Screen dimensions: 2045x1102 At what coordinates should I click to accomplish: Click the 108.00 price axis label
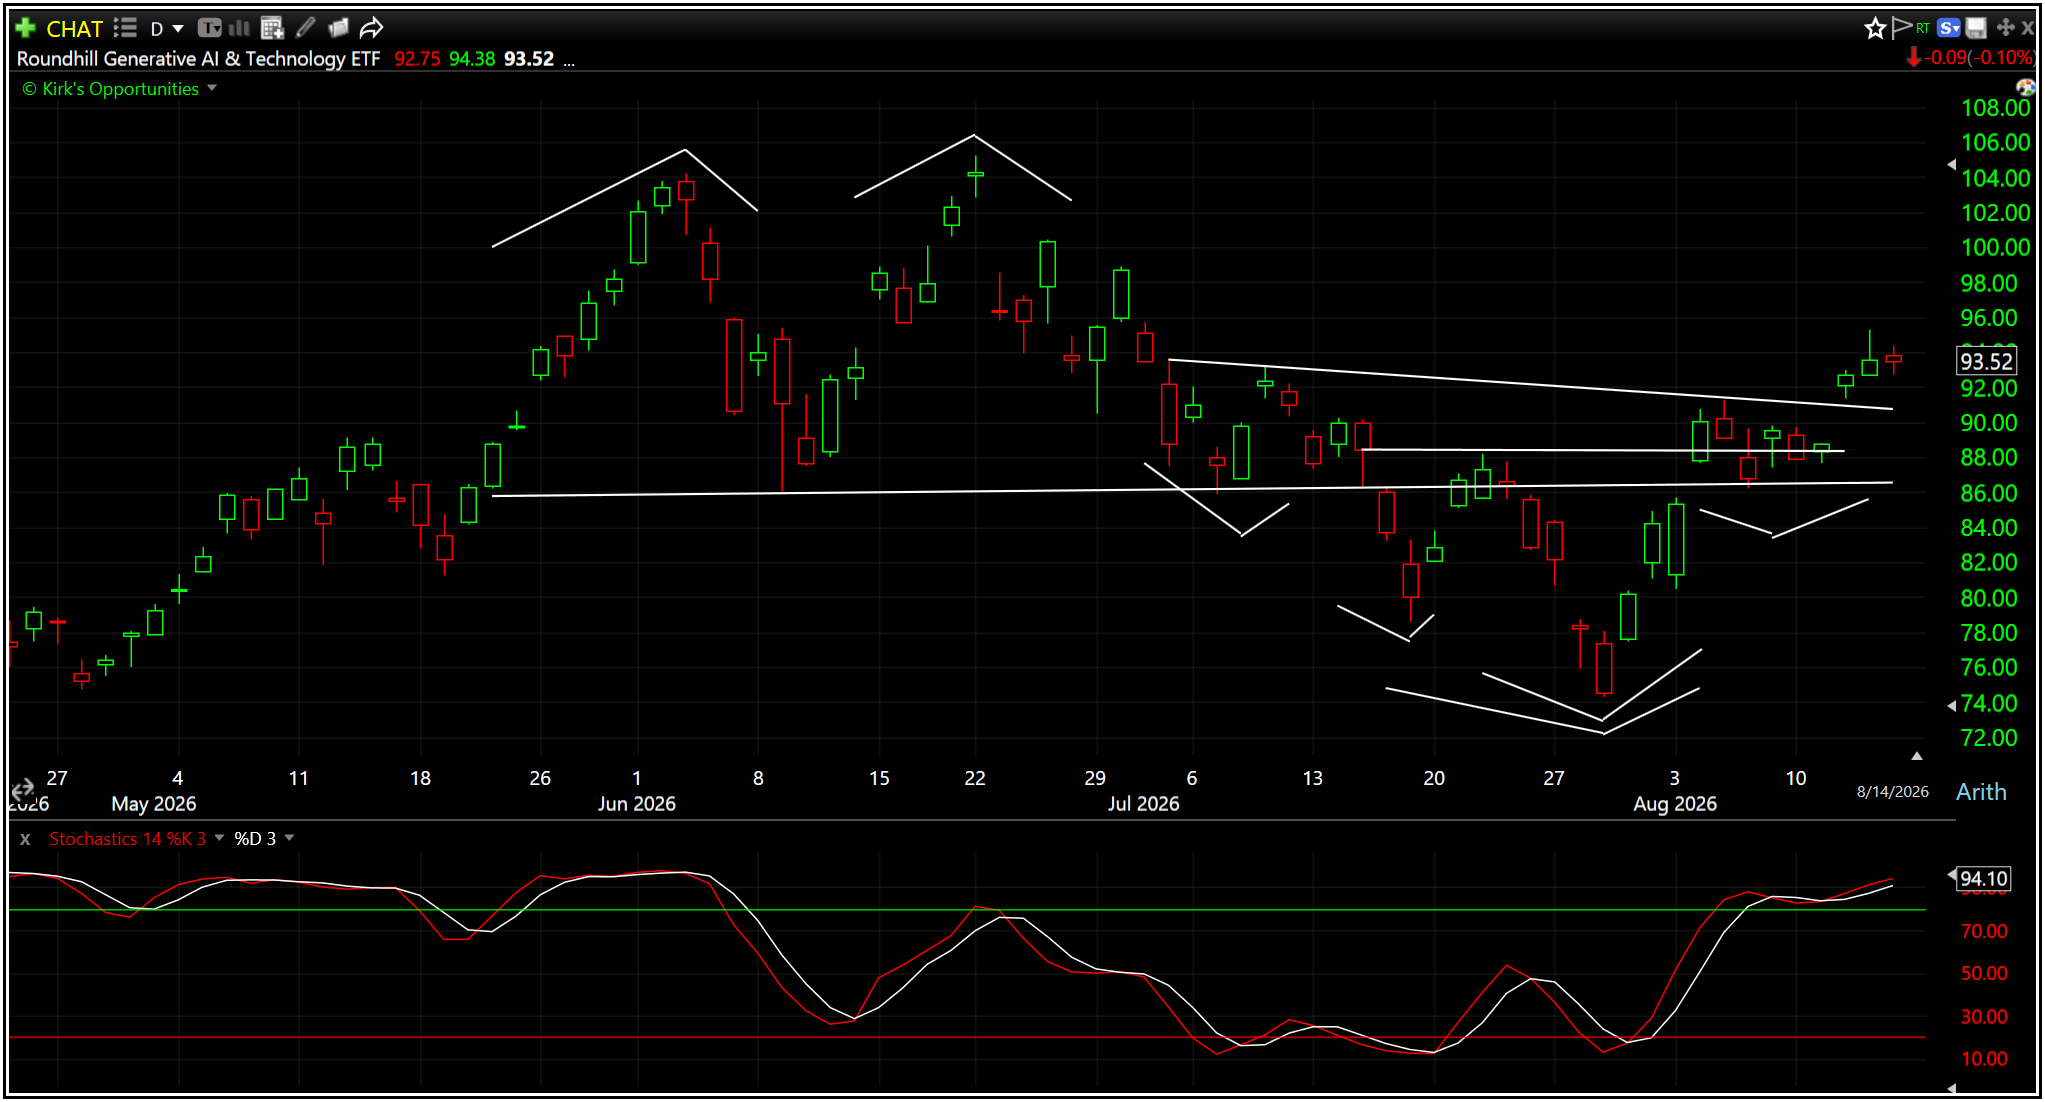1995,108
